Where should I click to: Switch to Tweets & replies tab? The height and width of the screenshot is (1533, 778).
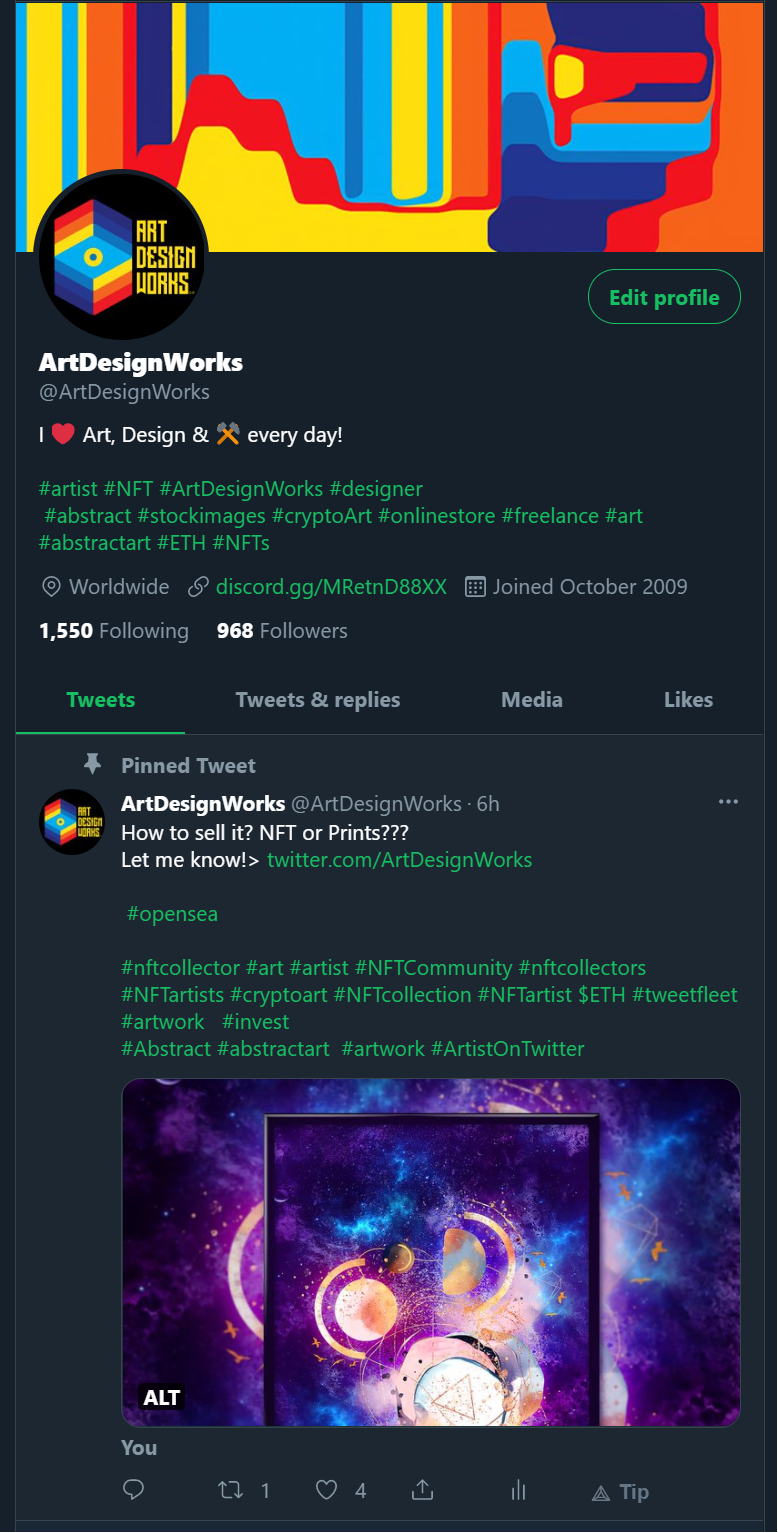pos(317,700)
